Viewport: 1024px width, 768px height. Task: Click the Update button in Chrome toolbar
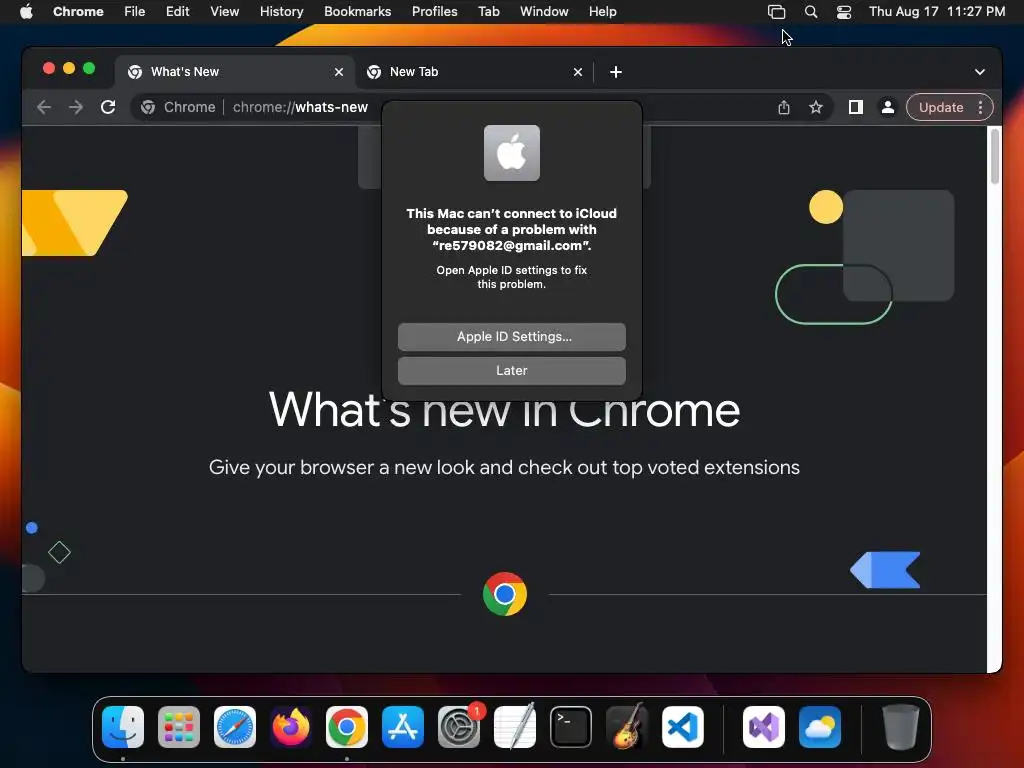pos(940,107)
